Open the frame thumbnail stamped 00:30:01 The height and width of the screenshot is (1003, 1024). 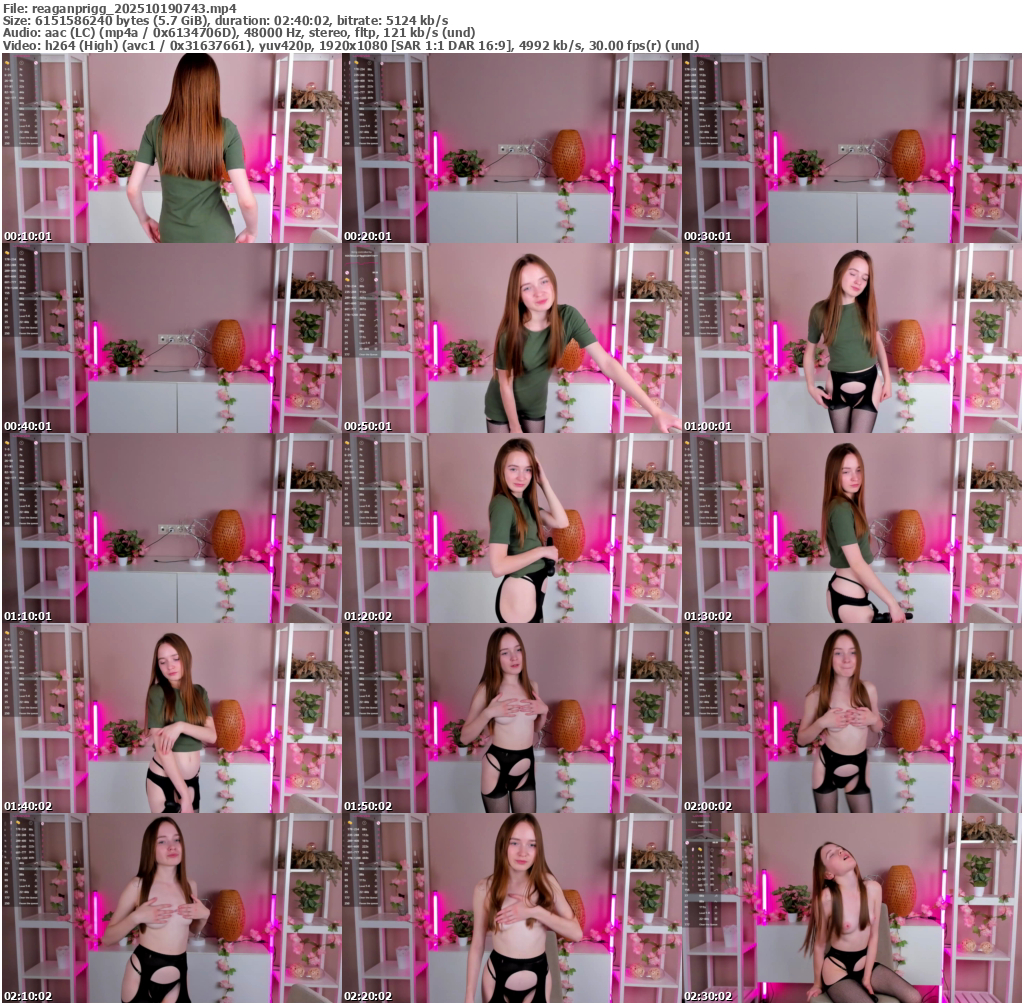click(852, 148)
